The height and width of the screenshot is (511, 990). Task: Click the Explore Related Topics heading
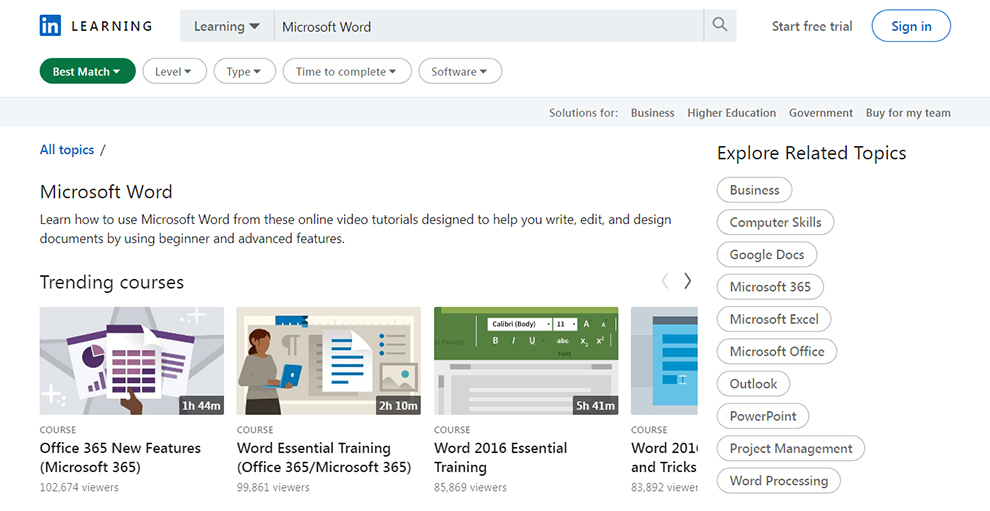point(811,153)
